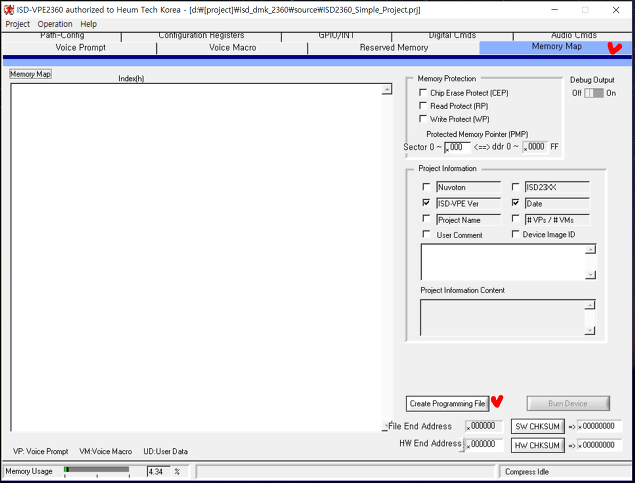This screenshot has width=635, height=483.
Task: Switch to the Reserved Memory tab
Action: coord(394,48)
